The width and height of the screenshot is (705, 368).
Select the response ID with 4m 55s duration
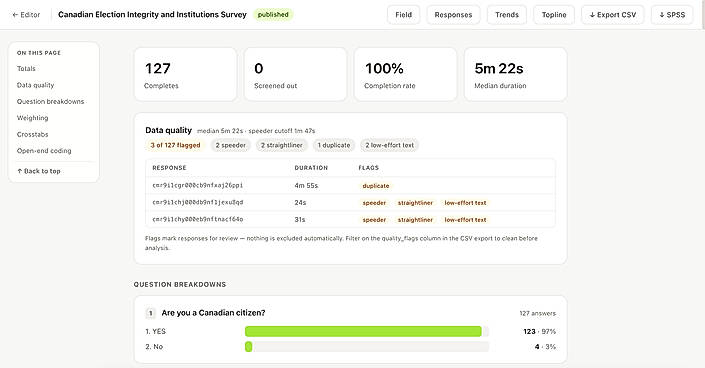coord(197,185)
